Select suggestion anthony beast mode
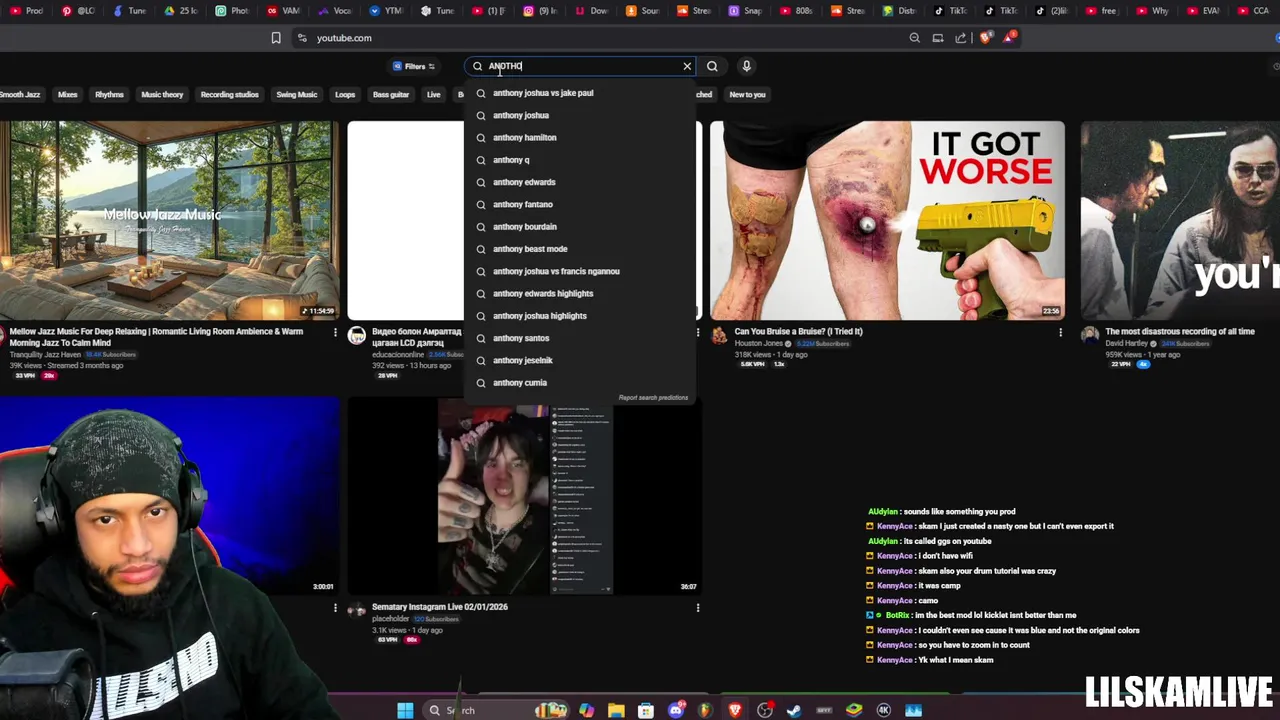Image resolution: width=1280 pixels, height=720 pixels. point(580,249)
